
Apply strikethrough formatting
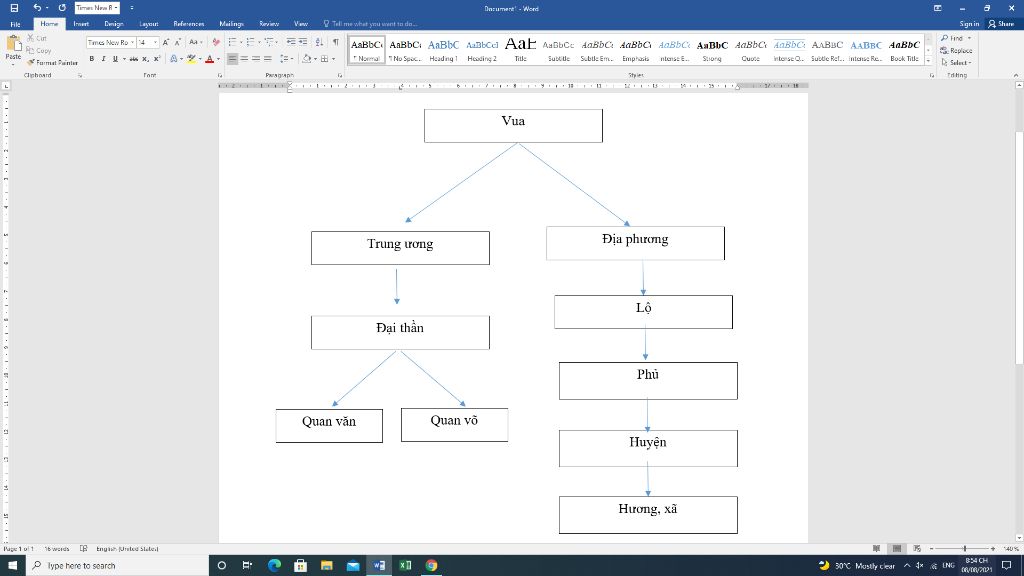tap(133, 59)
